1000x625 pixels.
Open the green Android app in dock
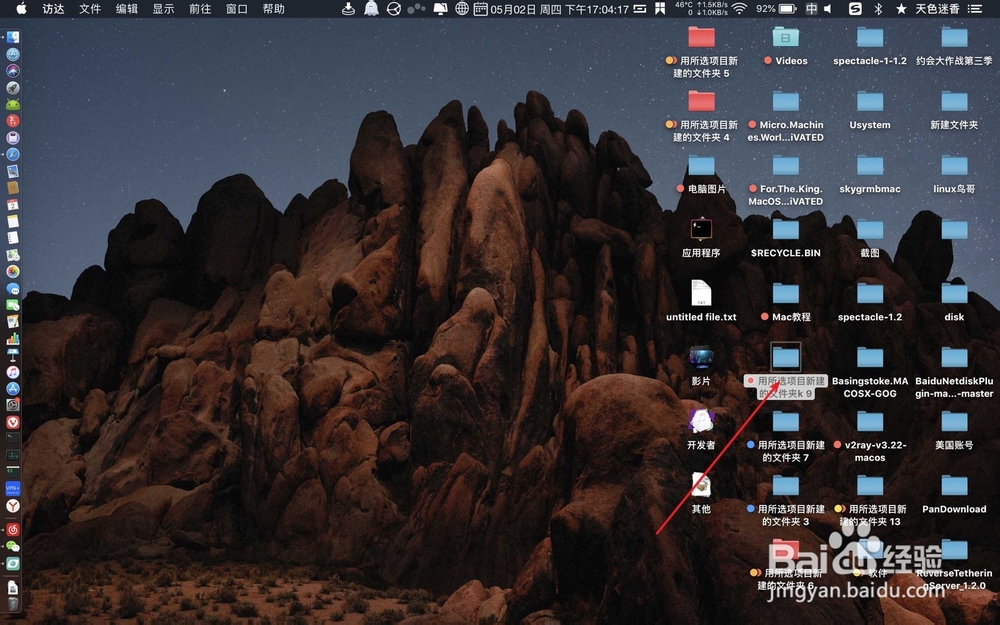pyautogui.click(x=13, y=104)
